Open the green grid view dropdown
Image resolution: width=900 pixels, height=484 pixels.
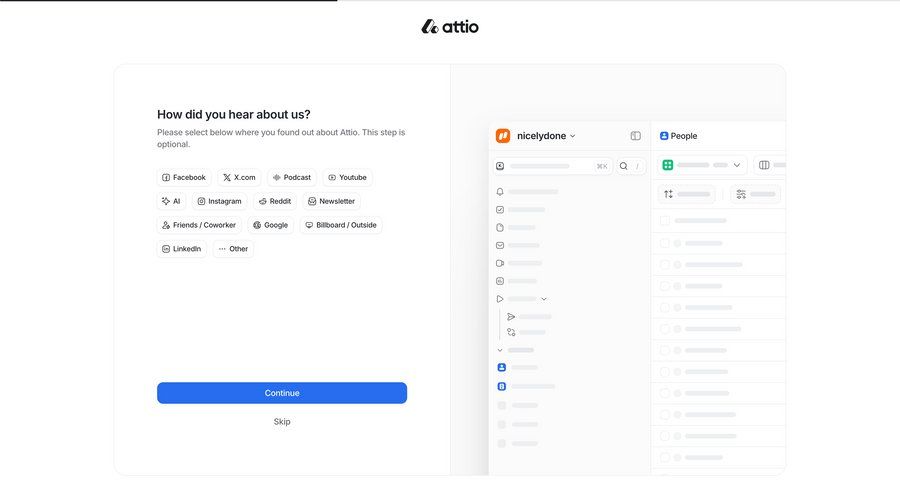704,165
